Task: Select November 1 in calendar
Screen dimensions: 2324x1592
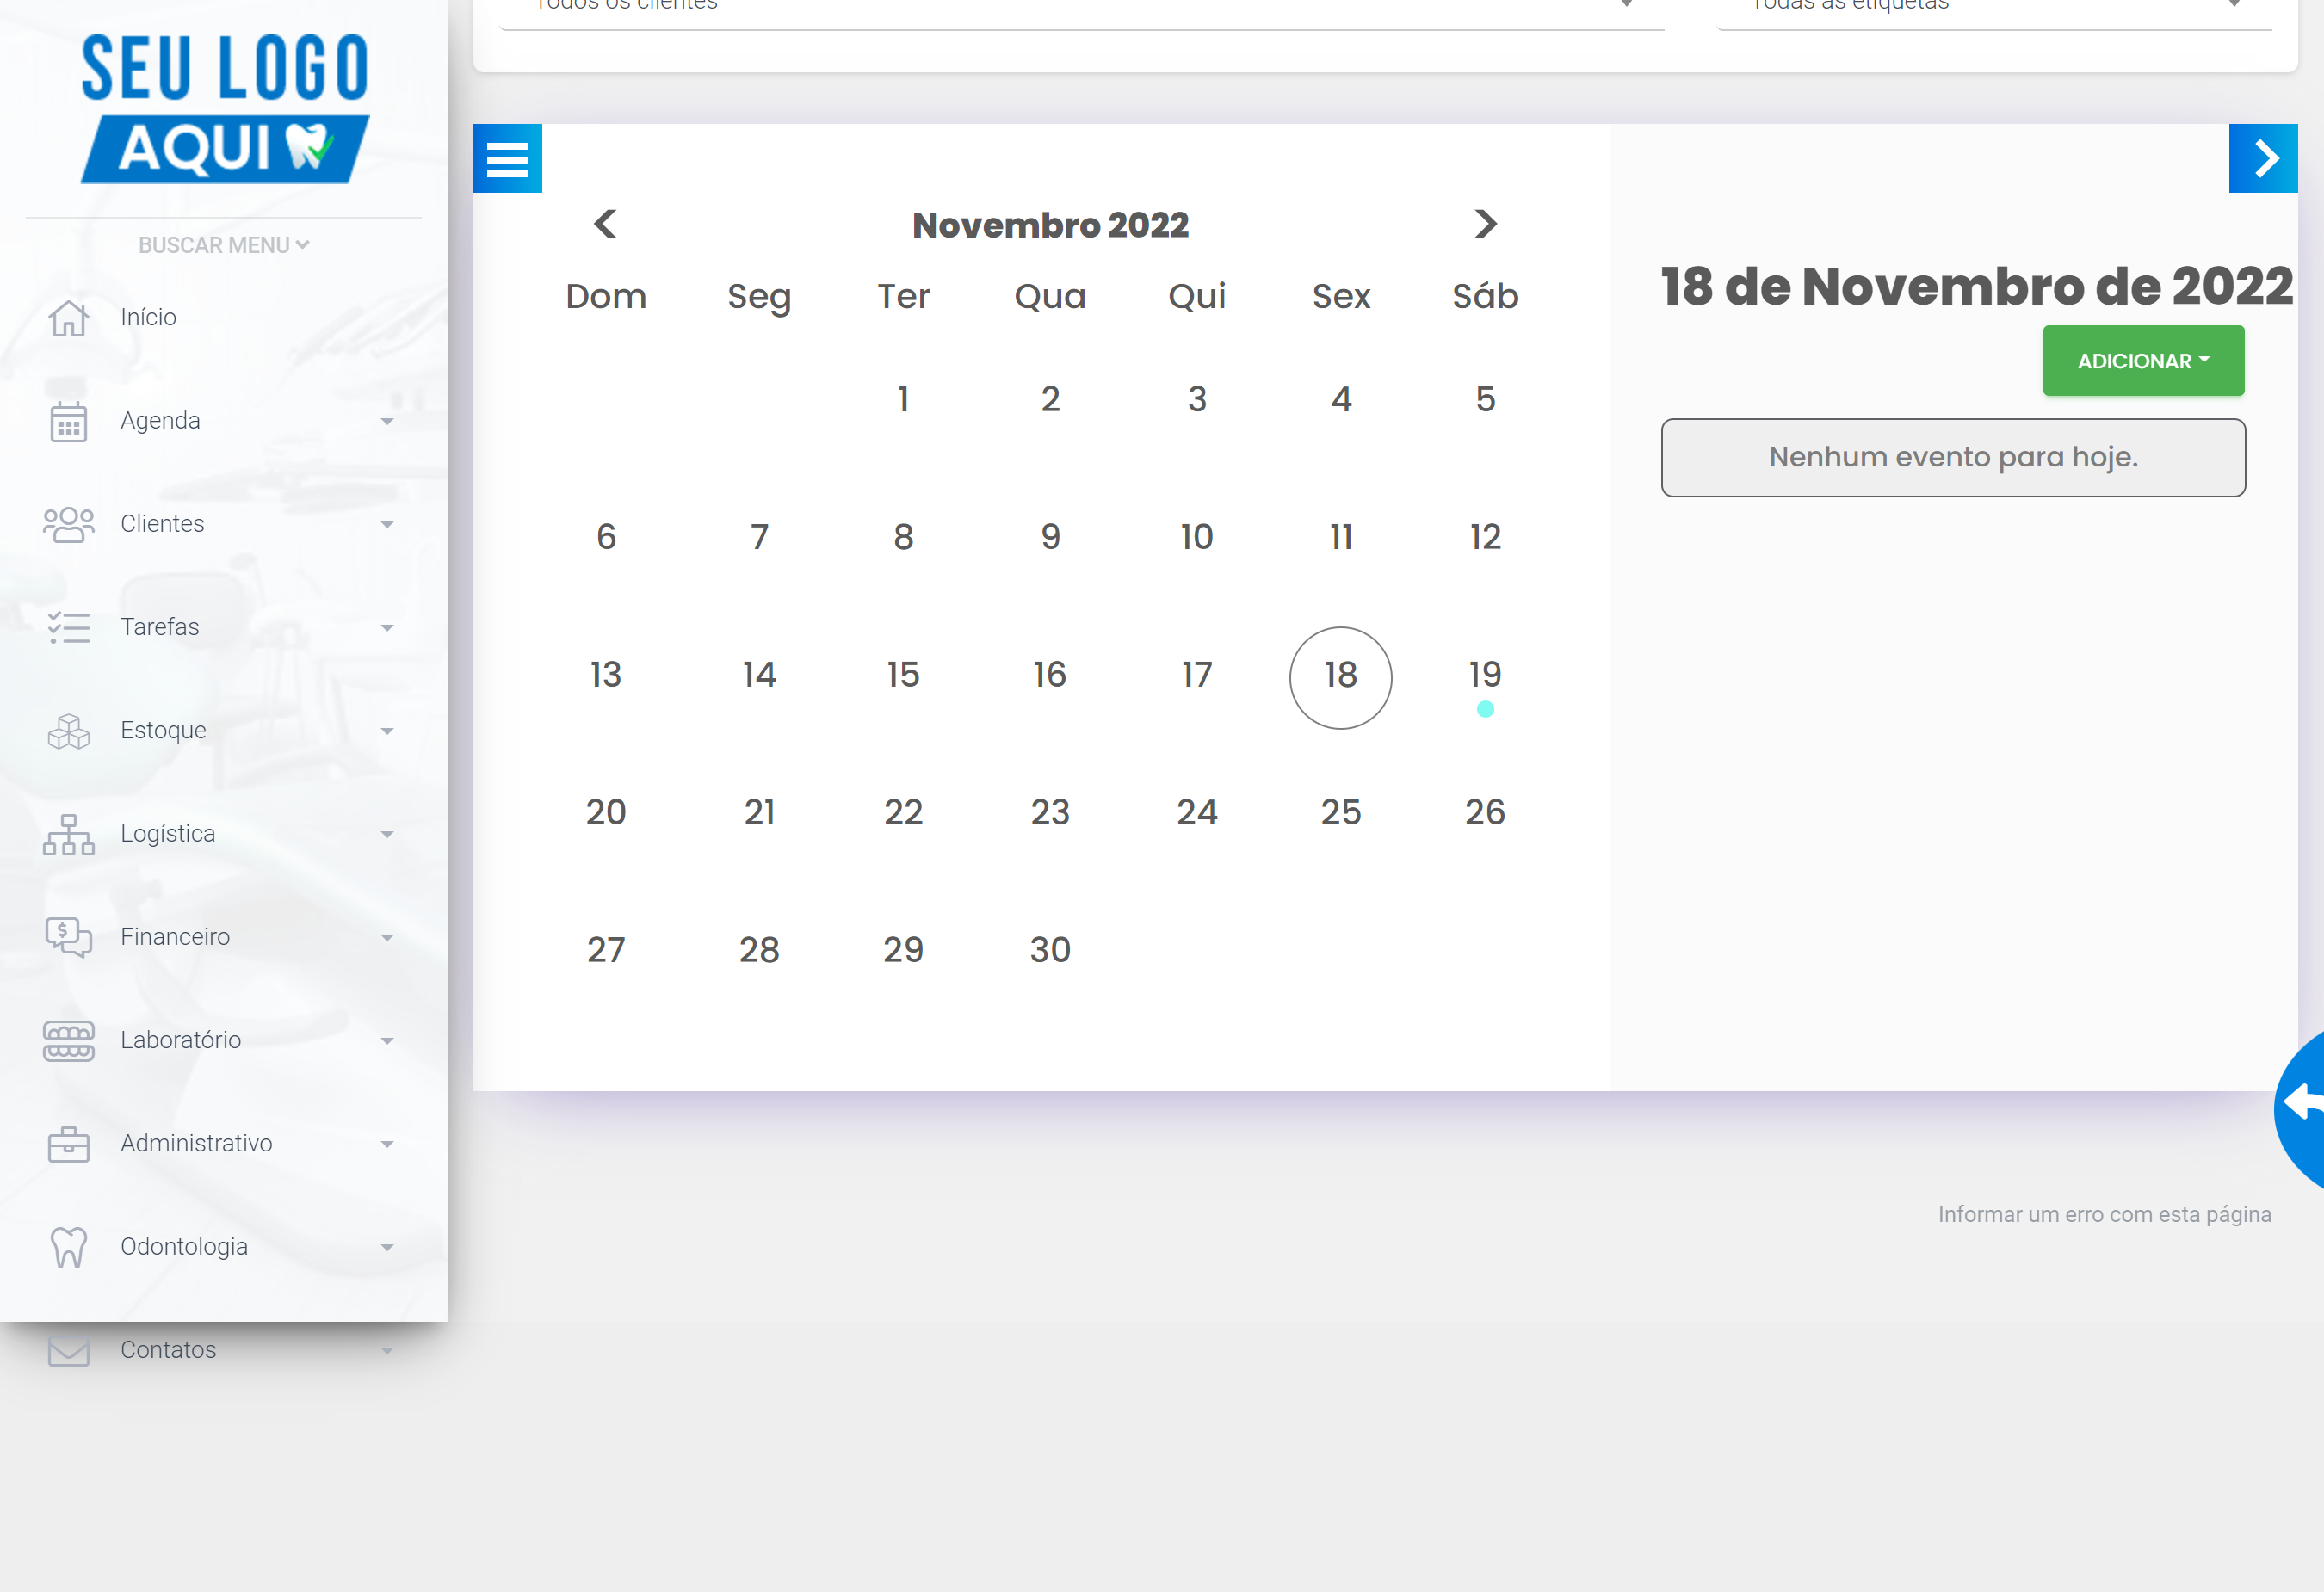Action: pos(903,400)
